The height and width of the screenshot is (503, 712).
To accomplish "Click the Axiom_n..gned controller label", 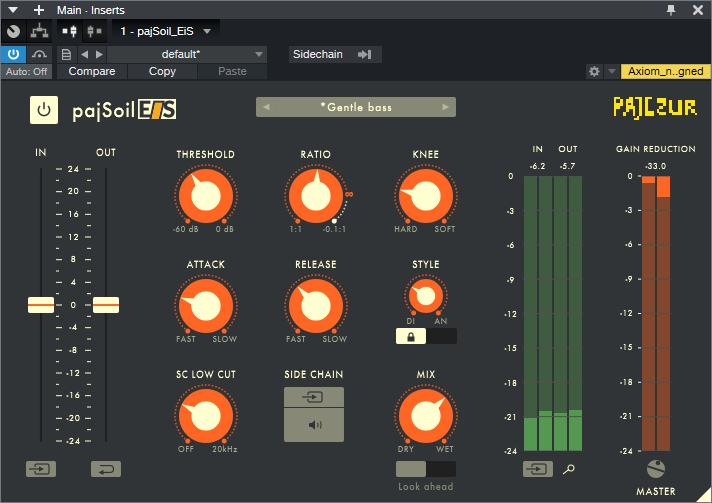I will [x=665, y=71].
